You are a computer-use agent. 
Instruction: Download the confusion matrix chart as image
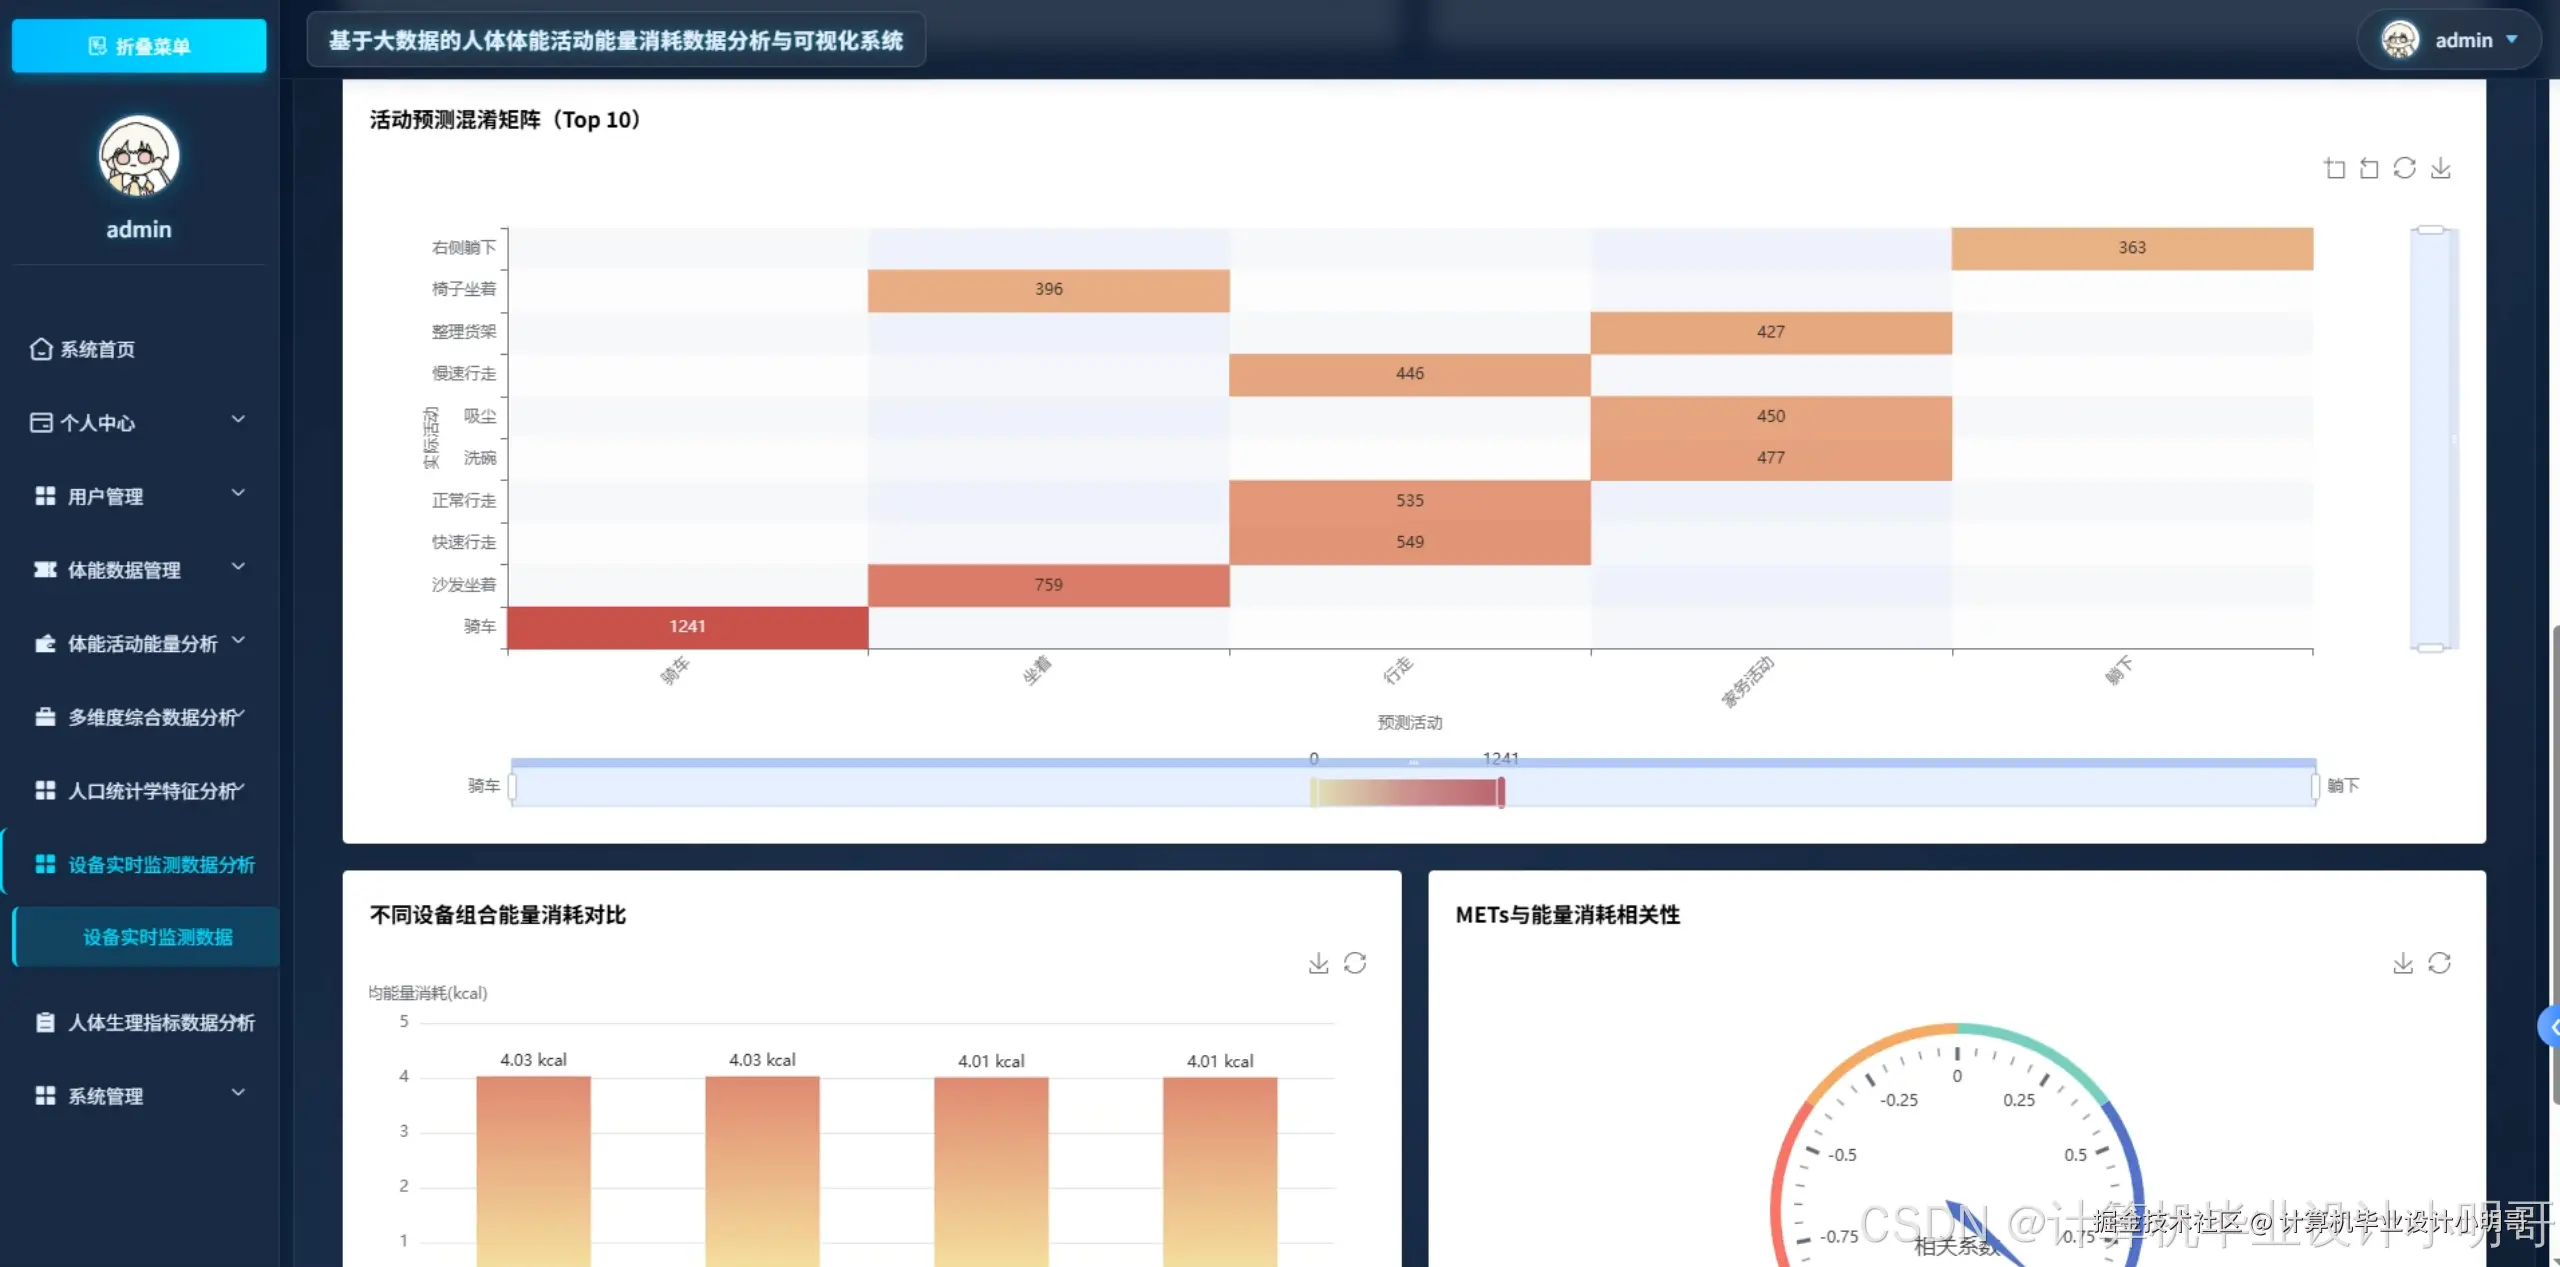(2440, 168)
